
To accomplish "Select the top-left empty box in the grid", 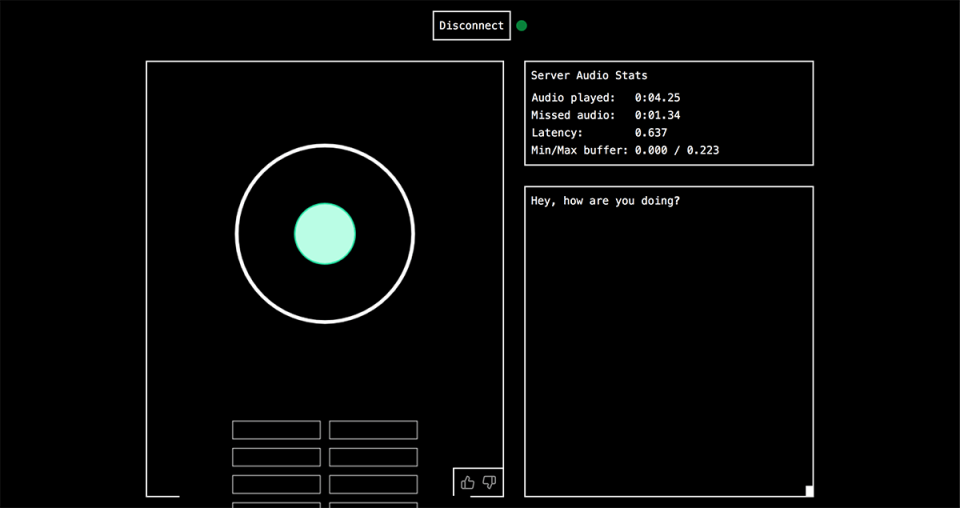I will pyautogui.click(x=276, y=430).
